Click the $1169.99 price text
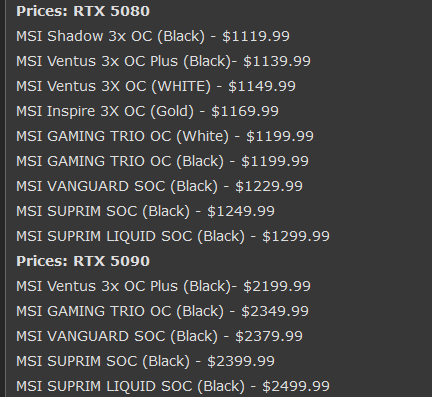Viewport: 432px width, 397px height. coord(245,111)
